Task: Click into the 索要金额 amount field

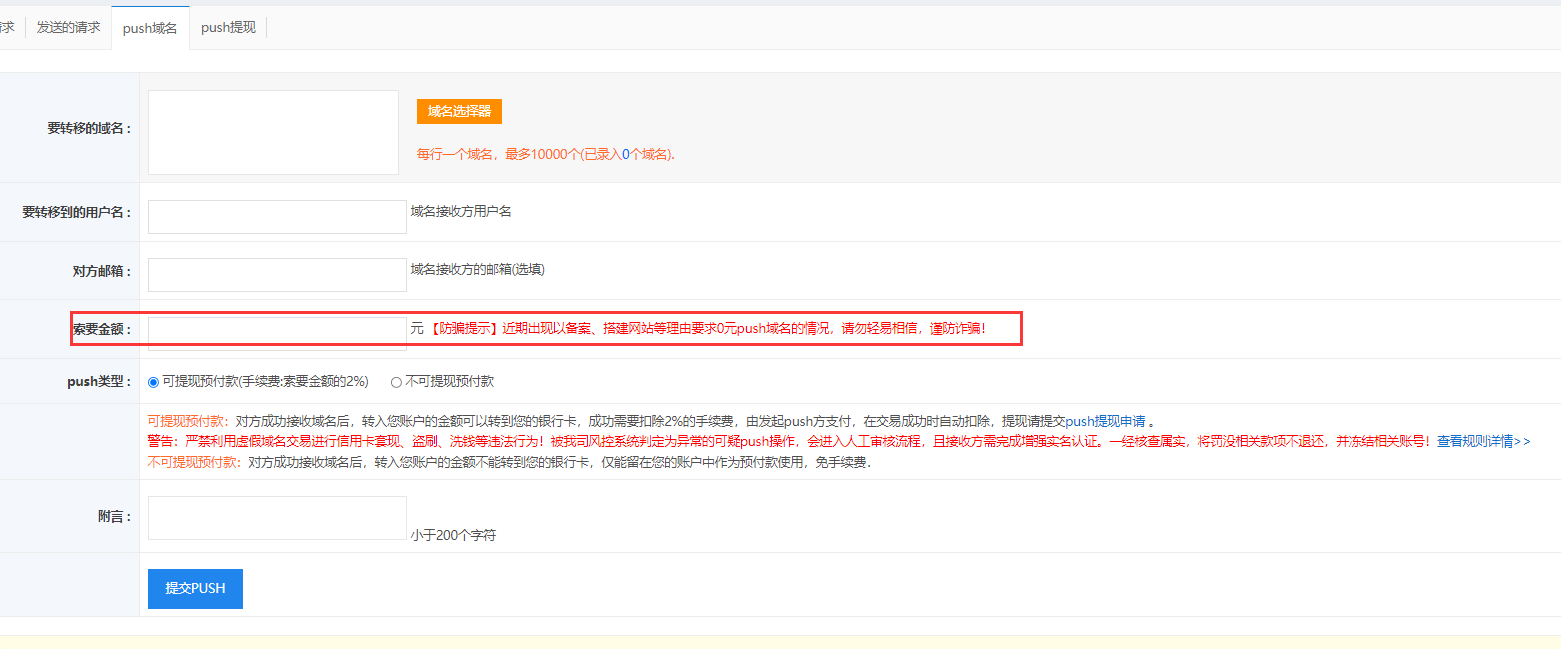Action: pos(277,333)
